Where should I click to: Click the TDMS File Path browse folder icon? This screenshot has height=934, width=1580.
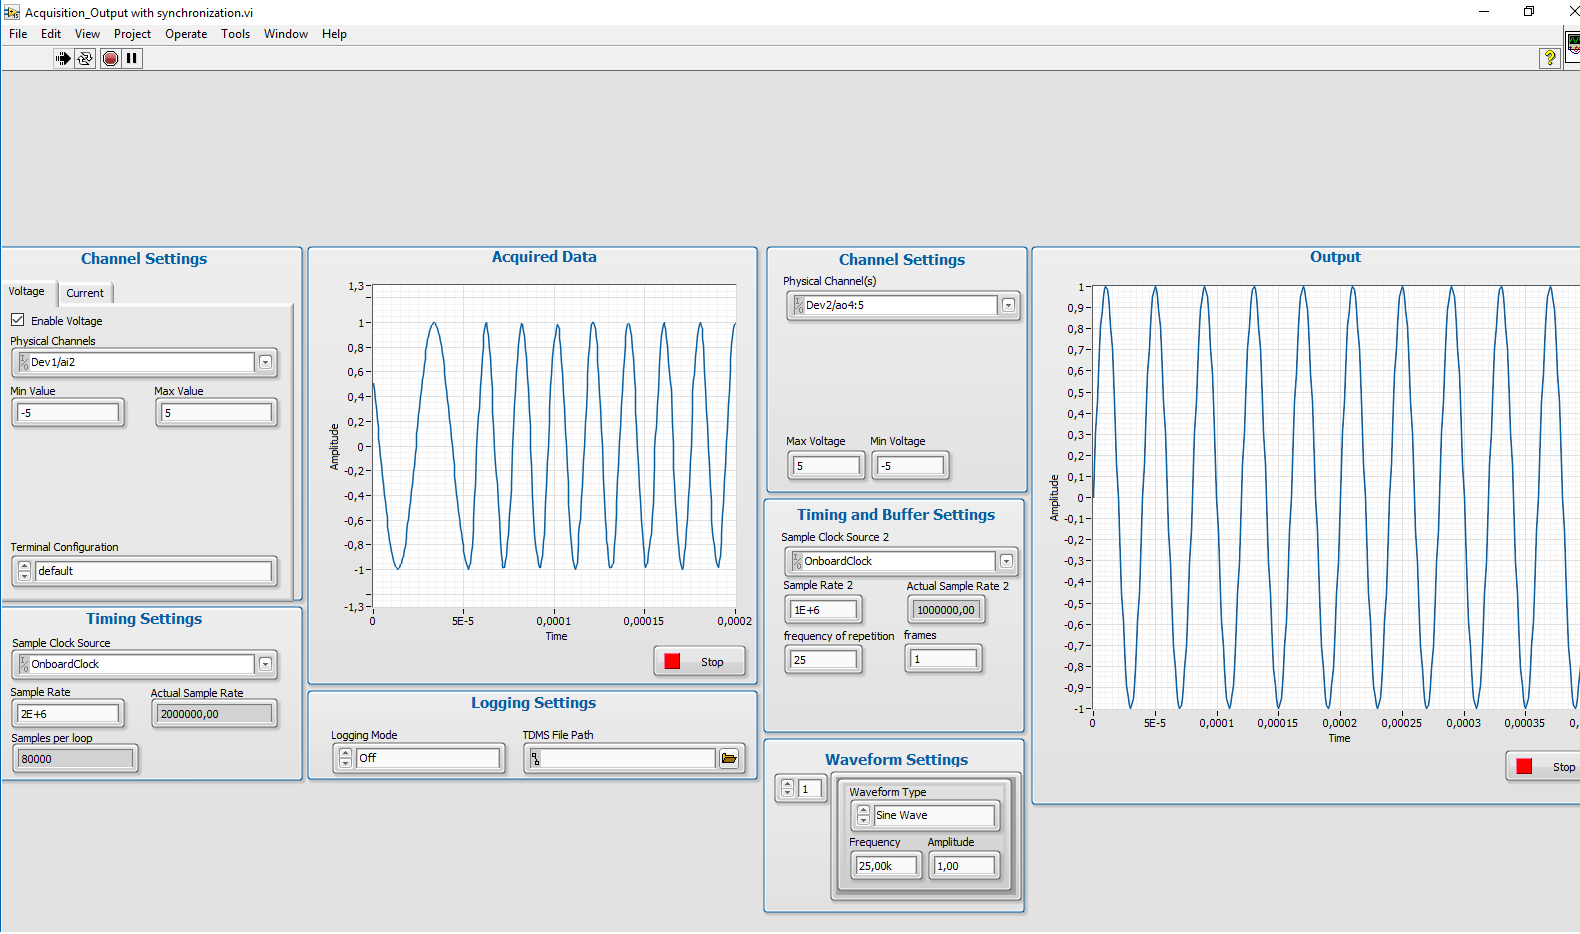(x=729, y=759)
